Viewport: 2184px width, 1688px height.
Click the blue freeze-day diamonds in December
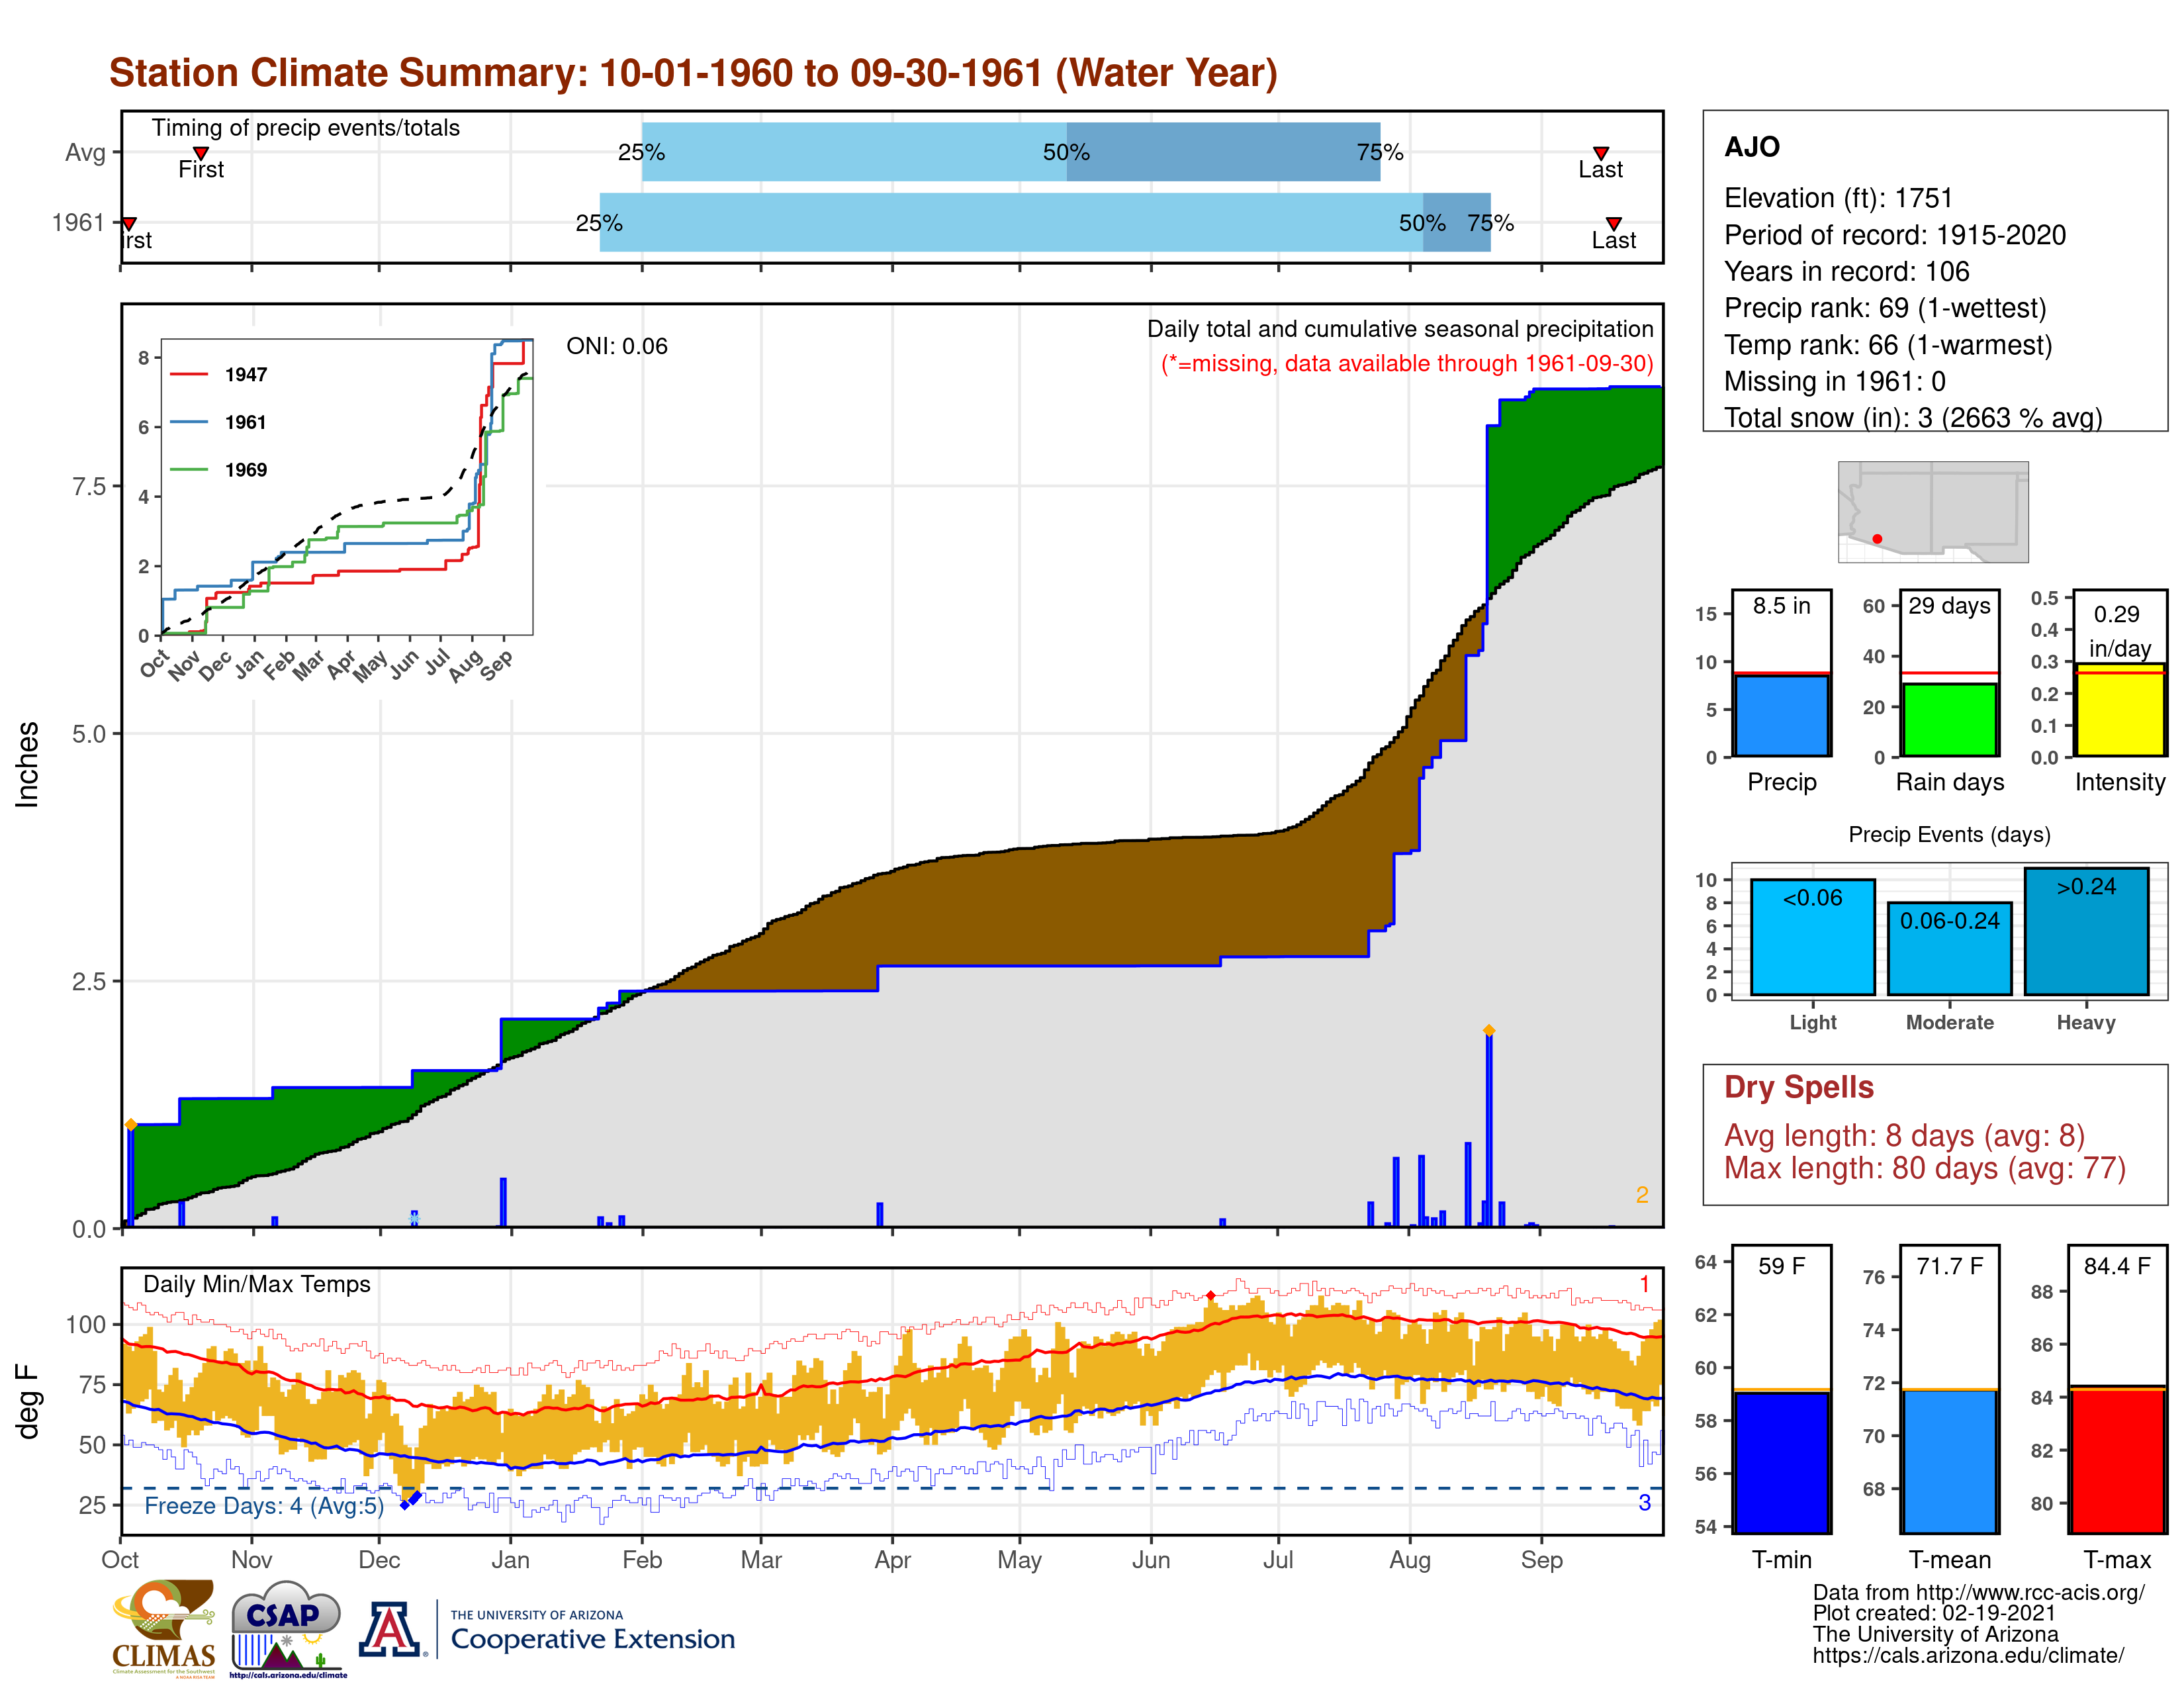click(x=411, y=1500)
